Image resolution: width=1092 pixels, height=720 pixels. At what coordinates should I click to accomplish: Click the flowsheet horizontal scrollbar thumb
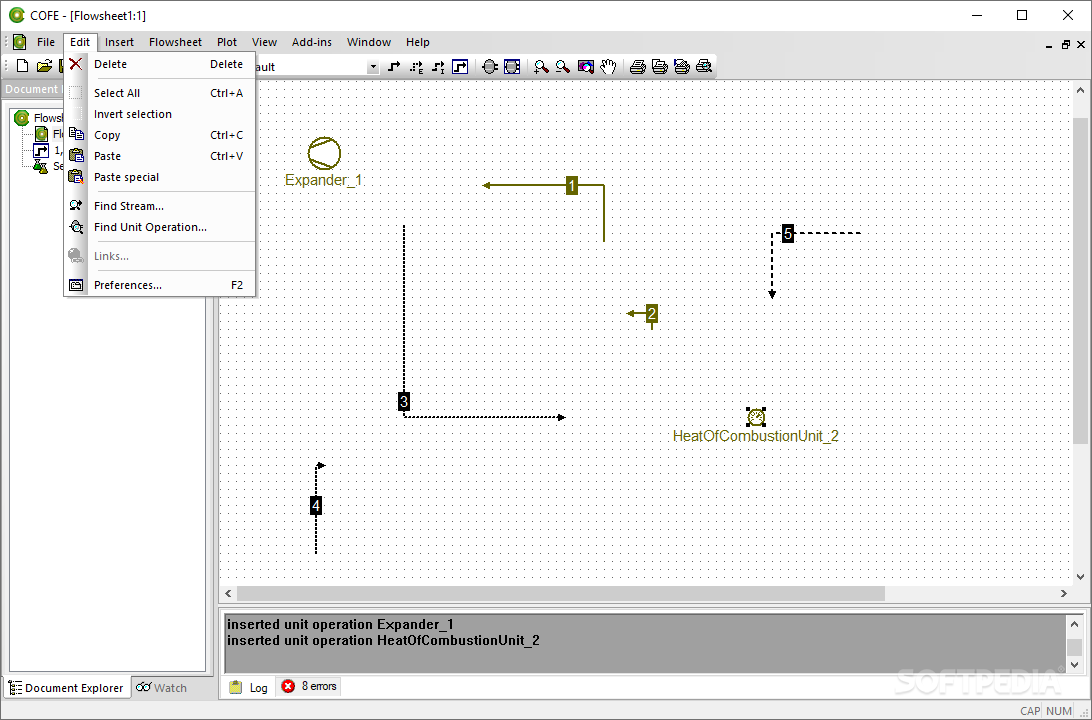pyautogui.click(x=561, y=593)
